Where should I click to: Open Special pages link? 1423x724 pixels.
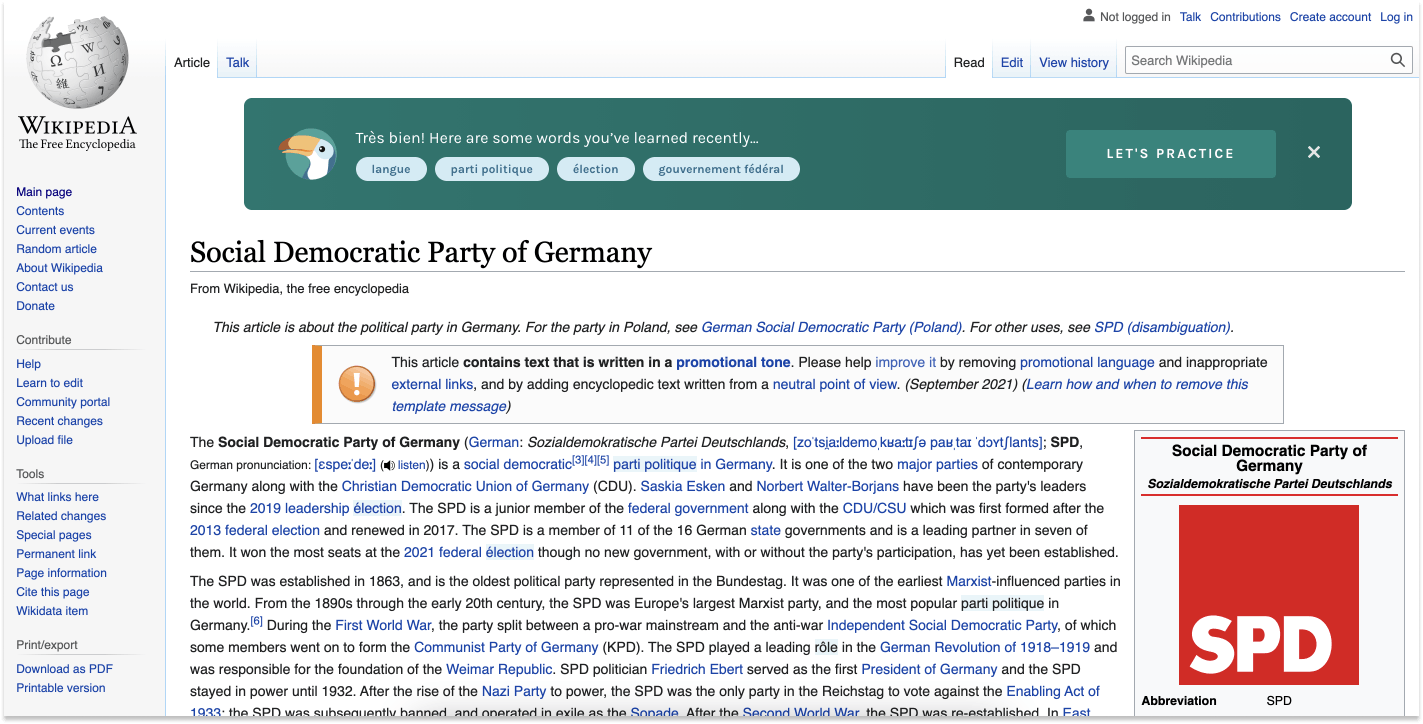pos(53,535)
